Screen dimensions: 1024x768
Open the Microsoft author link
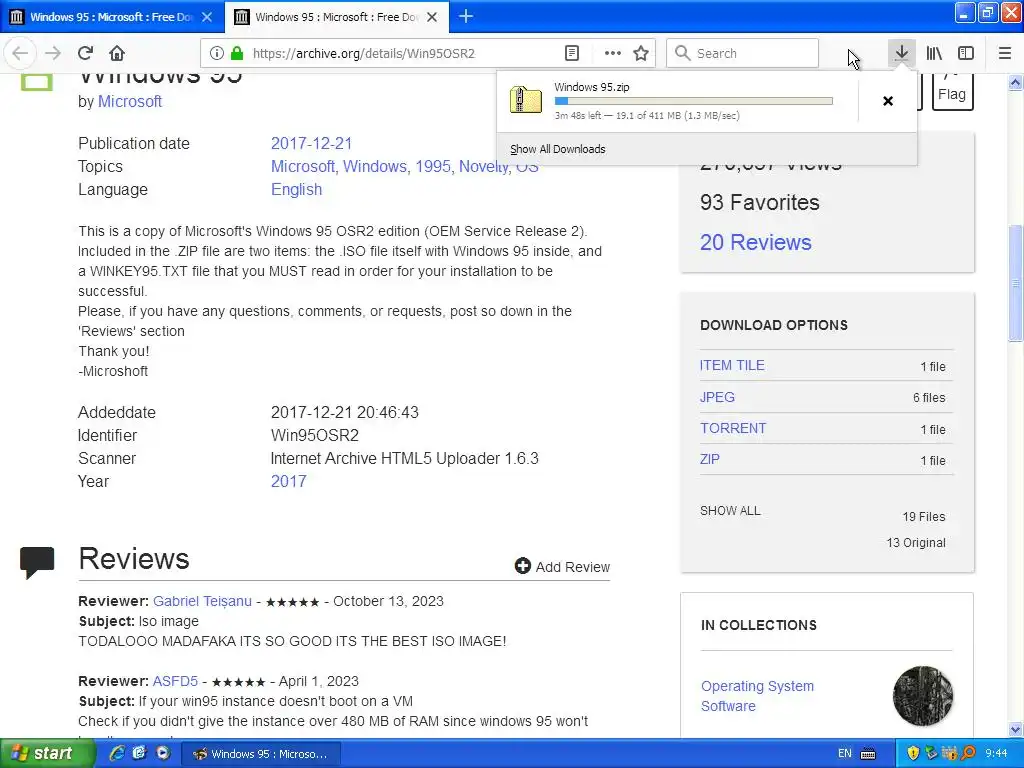pos(130,101)
